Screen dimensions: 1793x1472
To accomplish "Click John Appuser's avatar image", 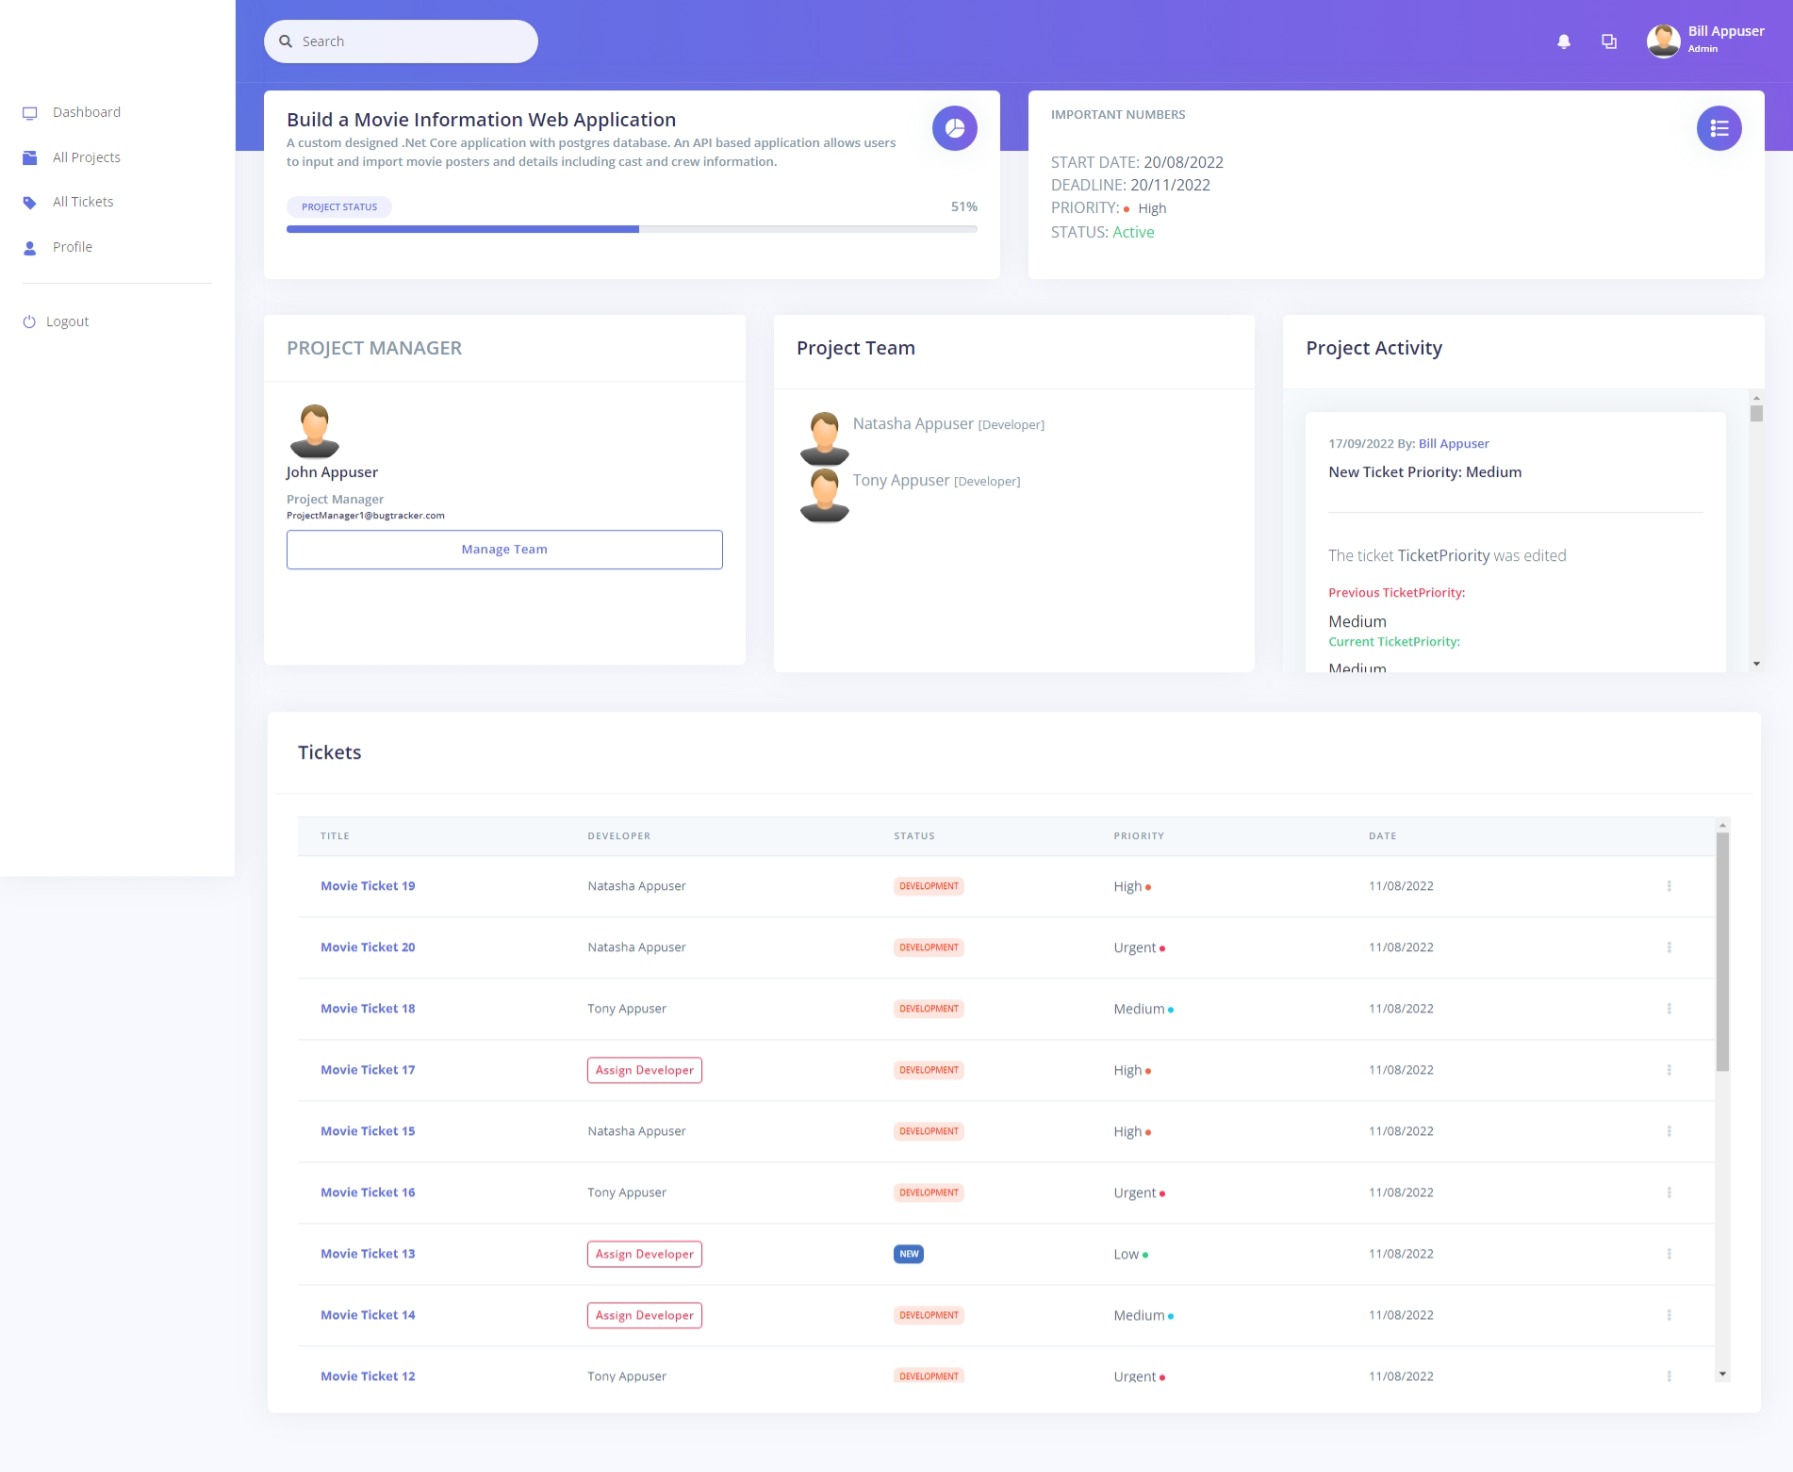I will click(314, 431).
